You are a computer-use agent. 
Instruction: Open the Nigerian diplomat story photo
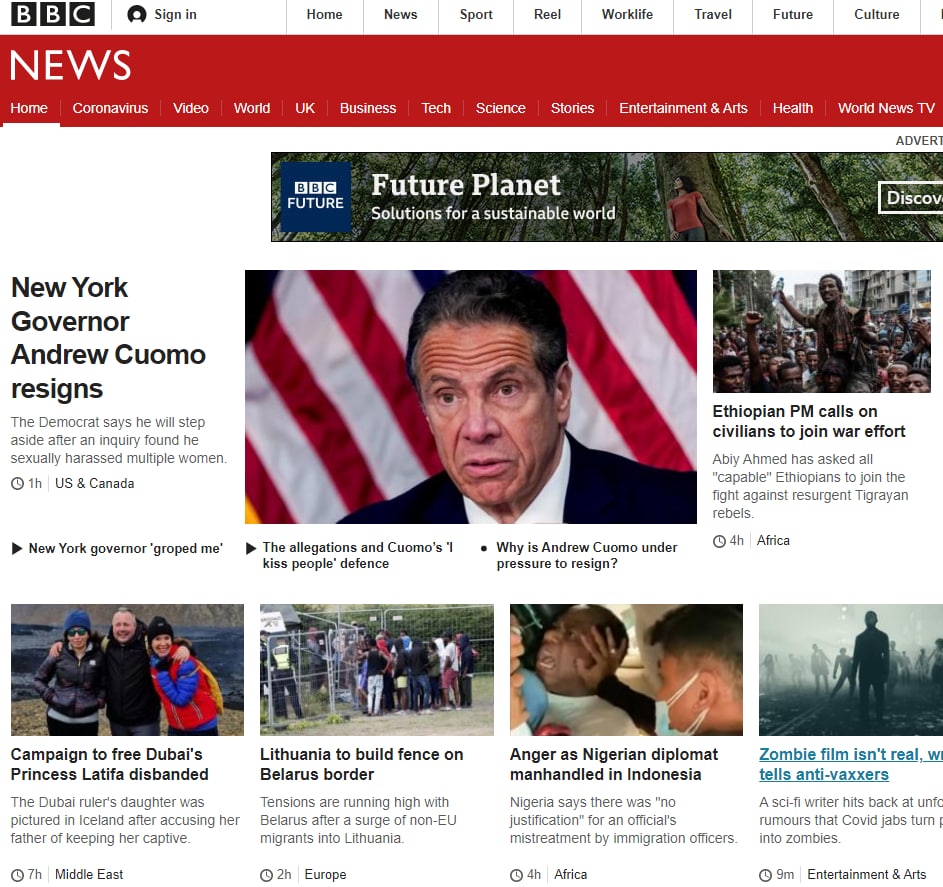[x=626, y=670]
